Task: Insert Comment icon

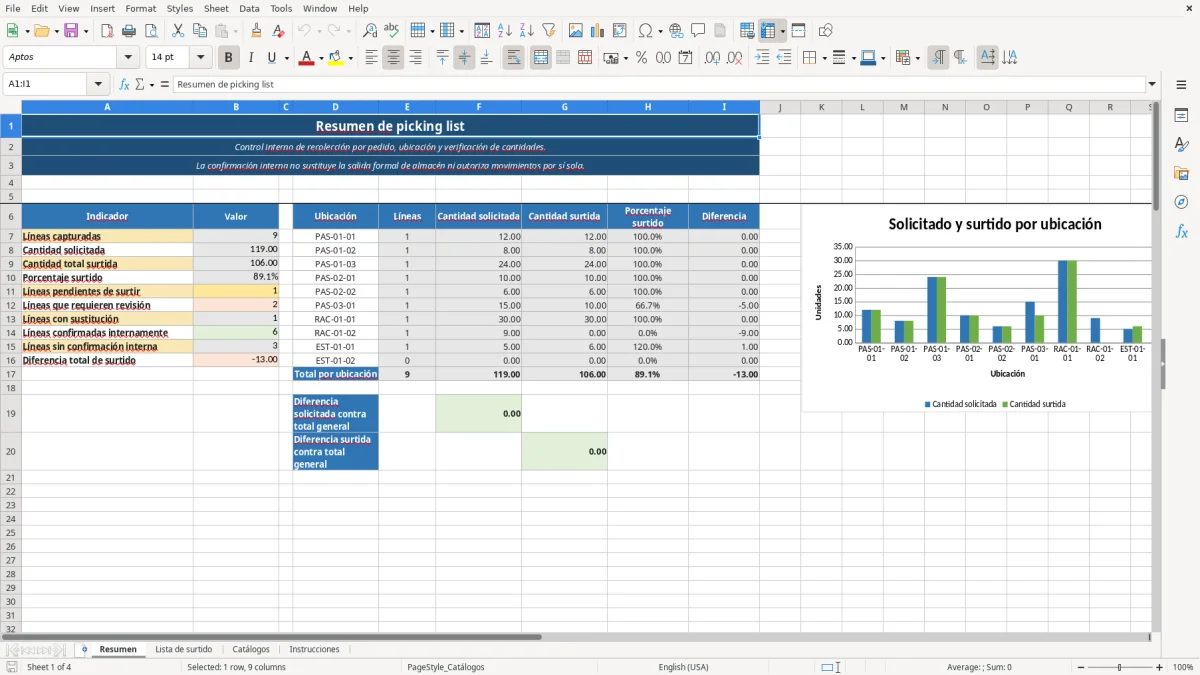Action: coord(698,31)
